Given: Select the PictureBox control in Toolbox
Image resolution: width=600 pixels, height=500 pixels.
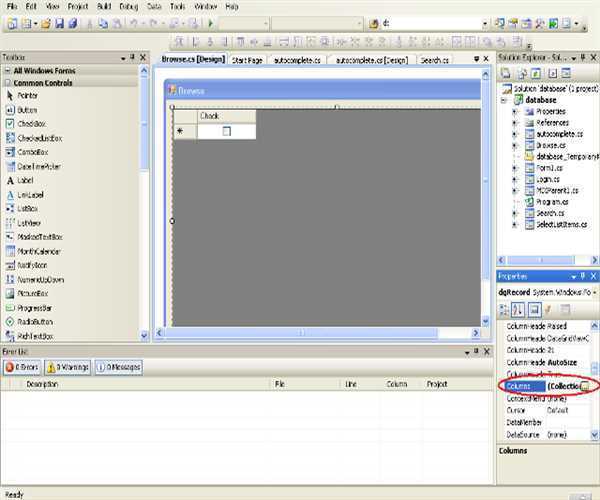Looking at the screenshot, I should [36, 294].
